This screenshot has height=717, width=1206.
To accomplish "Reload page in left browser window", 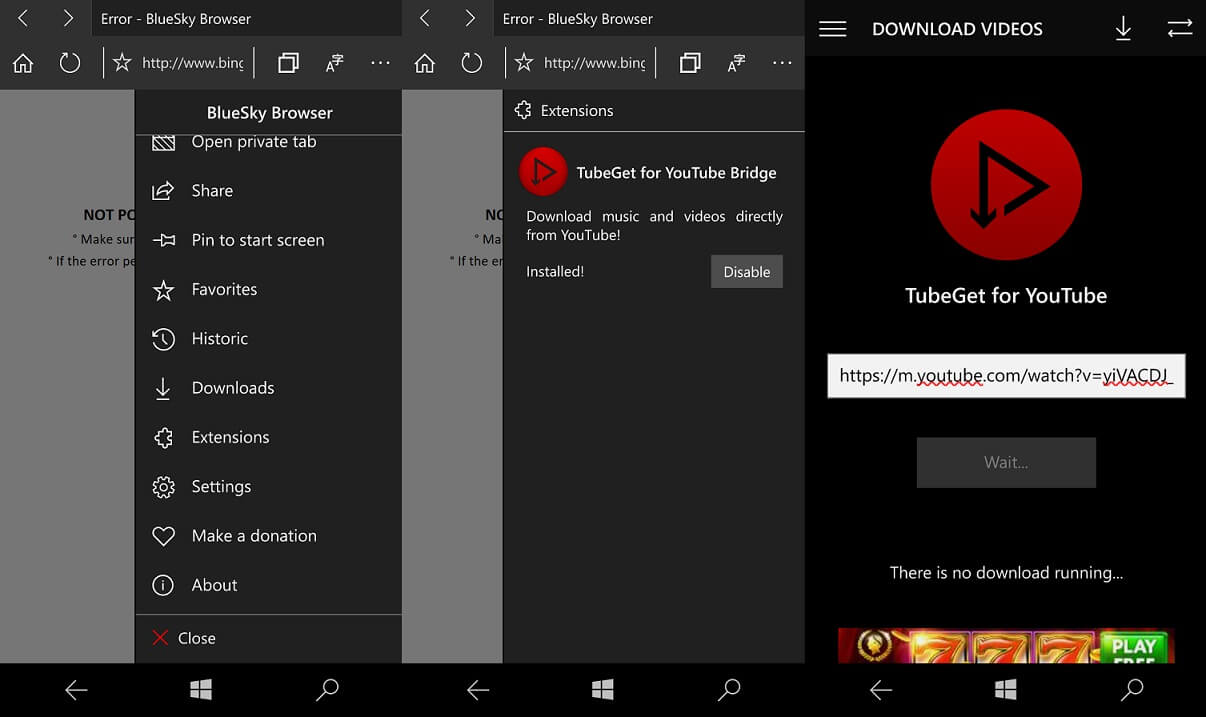I will [70, 63].
